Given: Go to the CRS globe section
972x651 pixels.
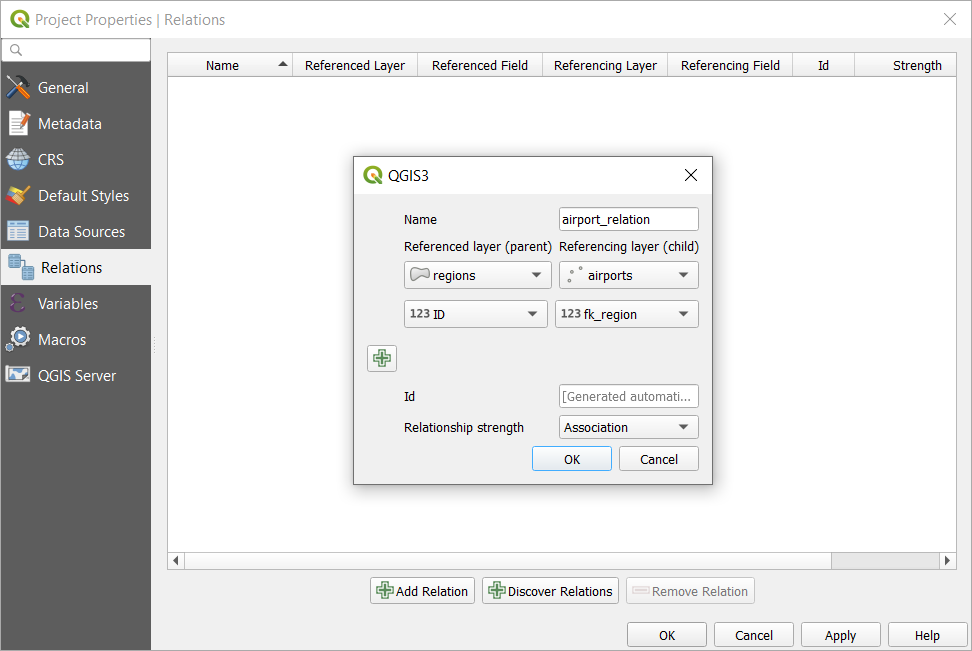Looking at the screenshot, I should 19,160.
